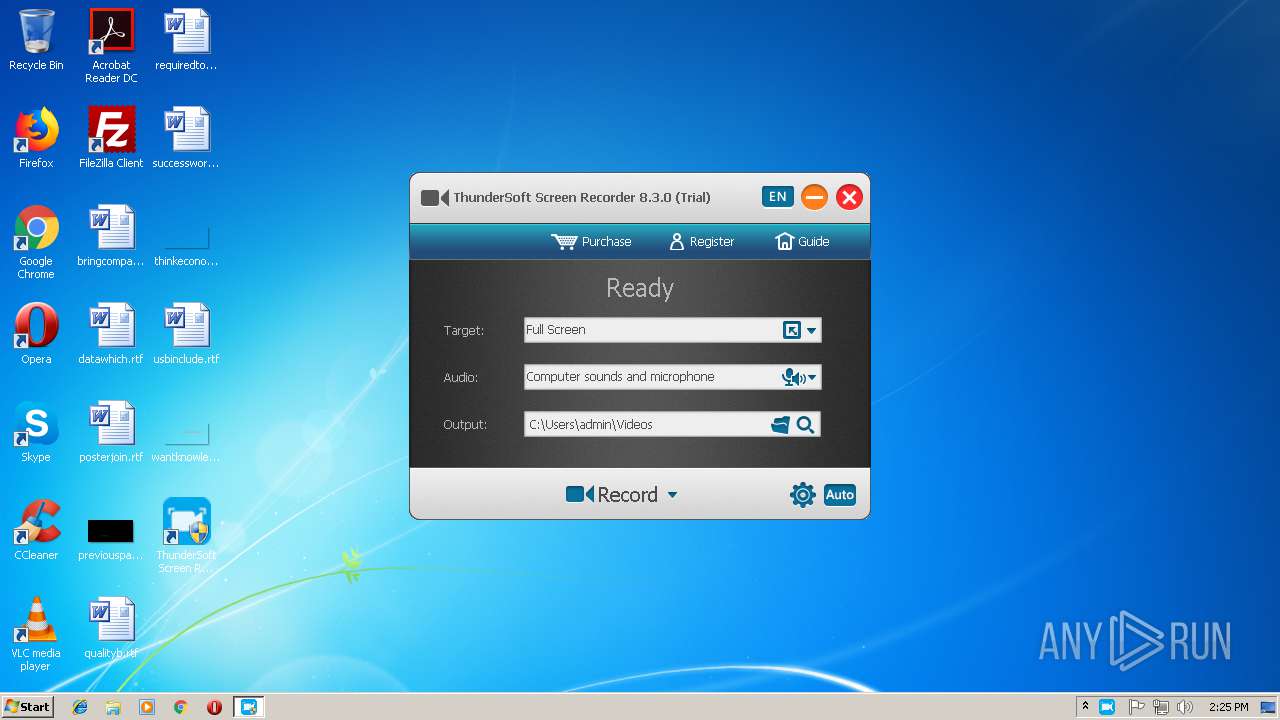Close the ThunderSoft Screen Recorder window
The height and width of the screenshot is (720, 1280).
(849, 197)
